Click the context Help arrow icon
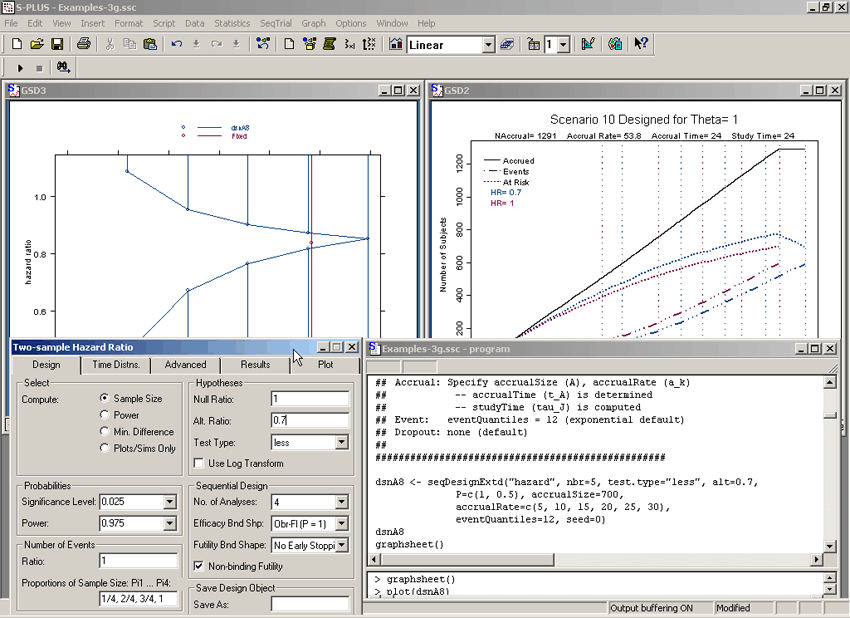This screenshot has width=850, height=618. [641, 44]
